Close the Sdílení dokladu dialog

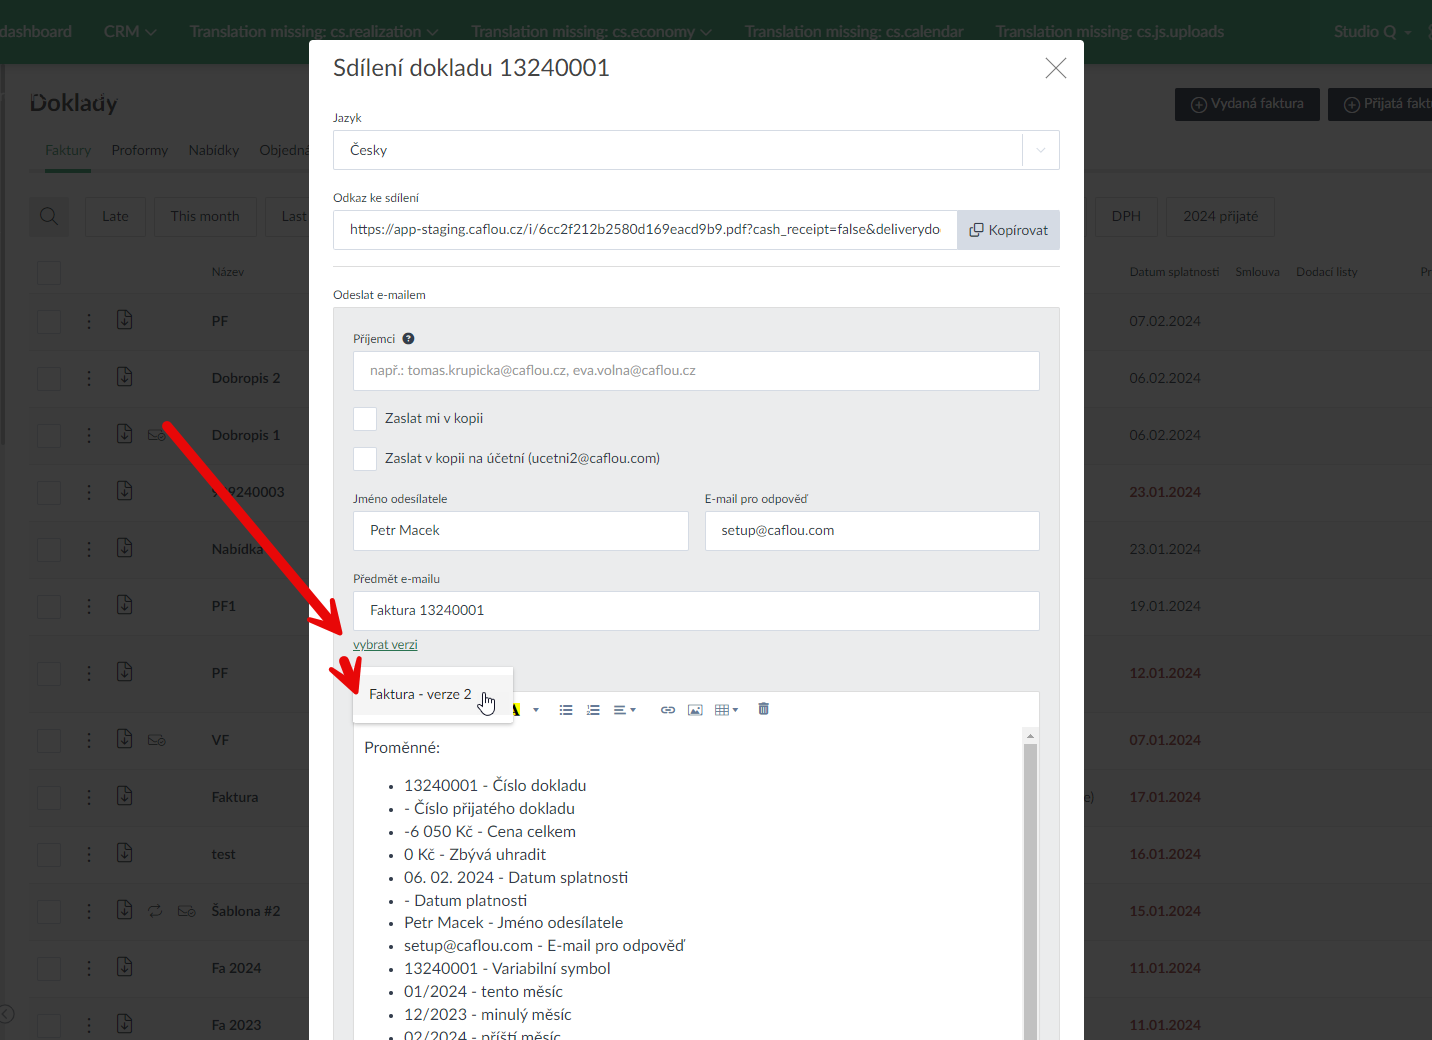coord(1055,68)
